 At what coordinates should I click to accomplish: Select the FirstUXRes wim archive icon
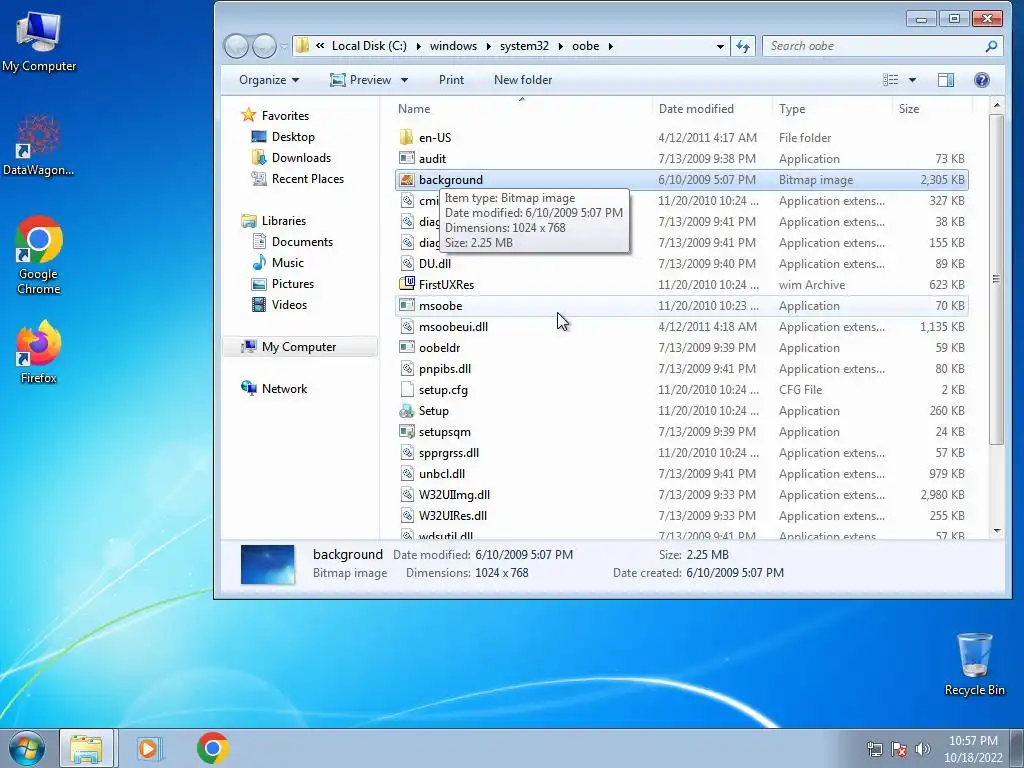(x=406, y=285)
